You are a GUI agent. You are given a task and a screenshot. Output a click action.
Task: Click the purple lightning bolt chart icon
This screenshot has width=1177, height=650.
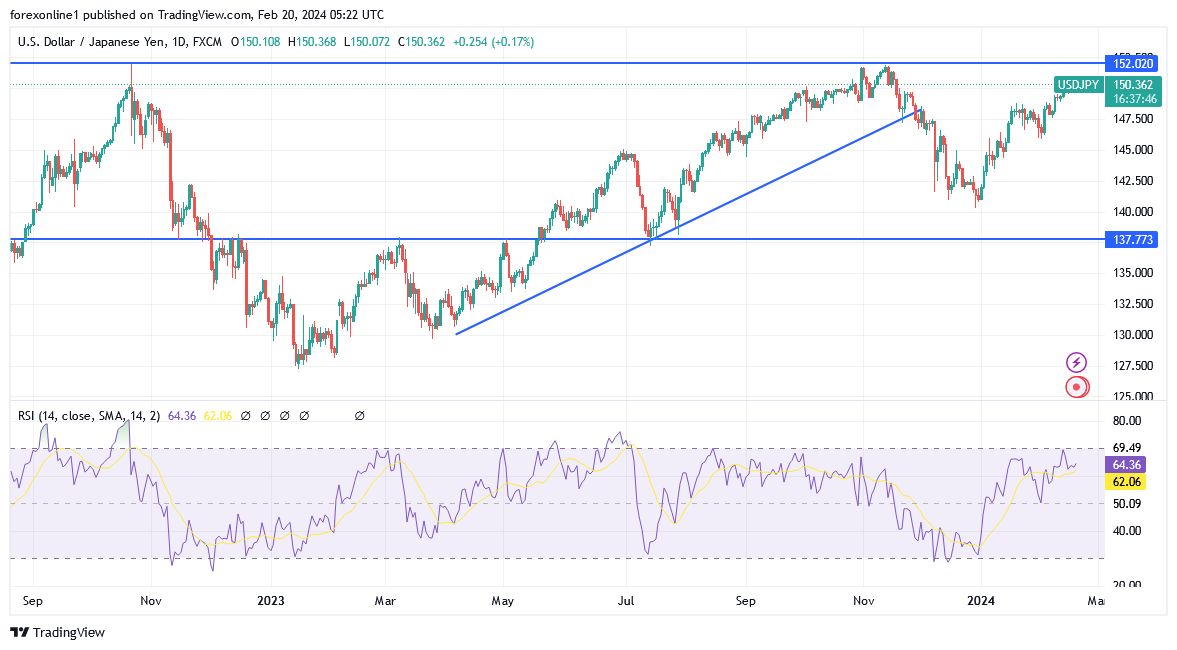pos(1076,362)
